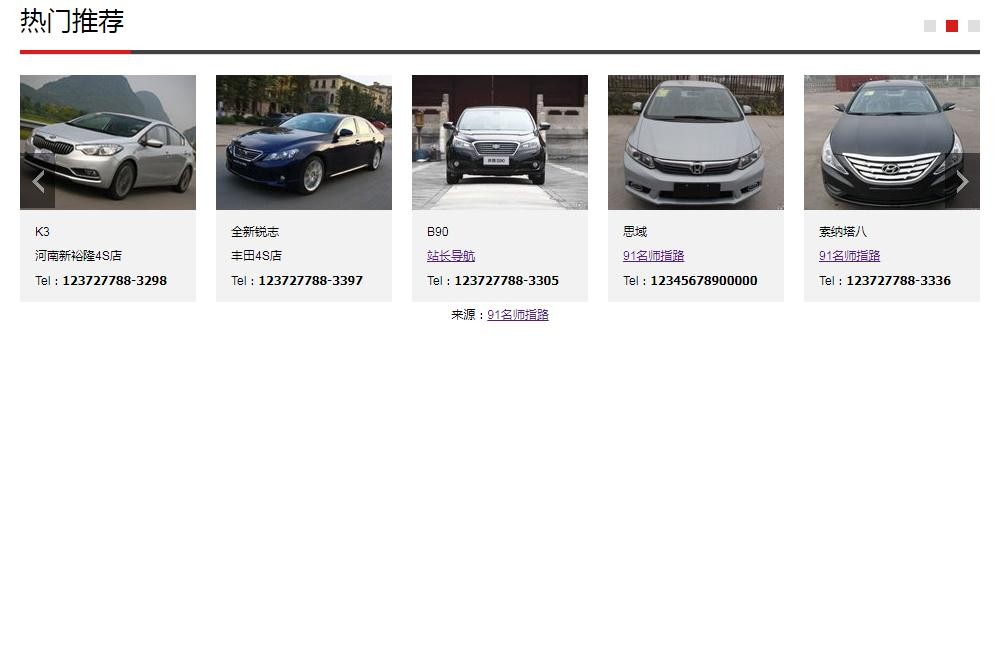Click the 丰田4S店 dealer name
997x656 pixels.
point(256,256)
